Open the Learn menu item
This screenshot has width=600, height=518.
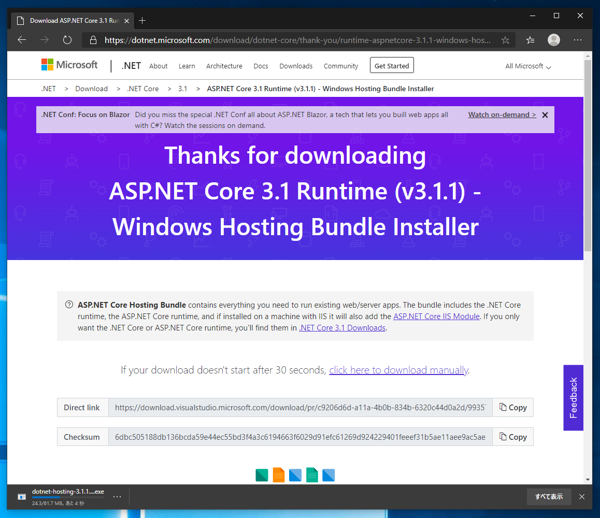(x=187, y=66)
